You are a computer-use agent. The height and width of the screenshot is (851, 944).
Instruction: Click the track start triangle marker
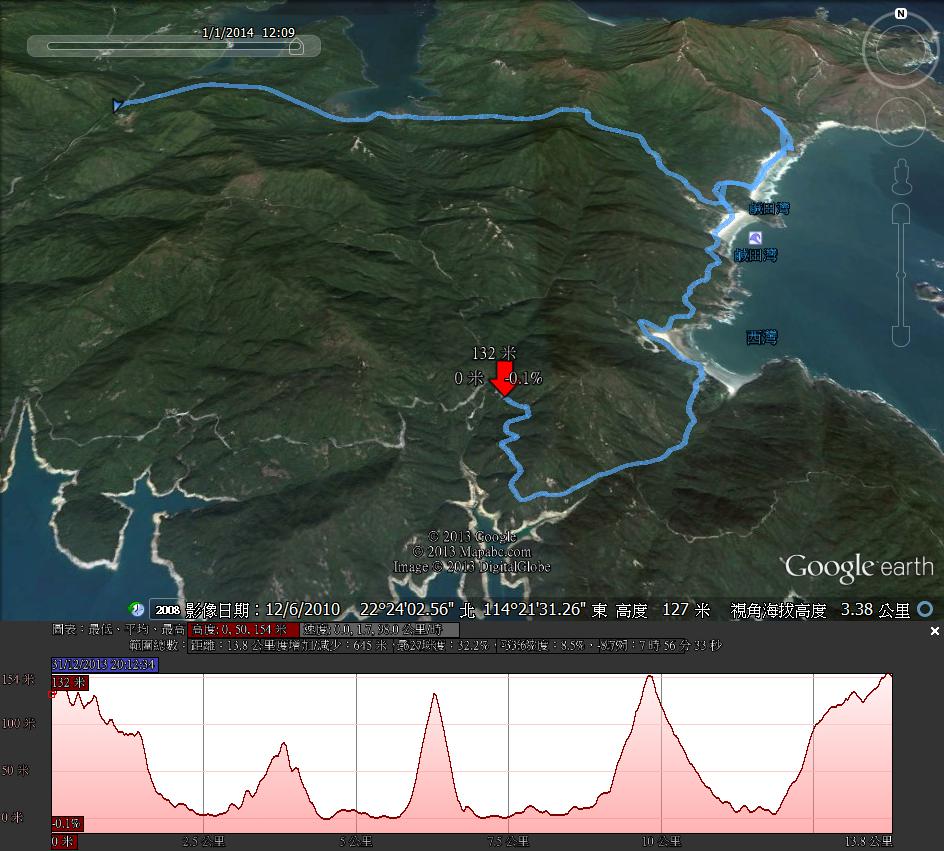(x=117, y=105)
